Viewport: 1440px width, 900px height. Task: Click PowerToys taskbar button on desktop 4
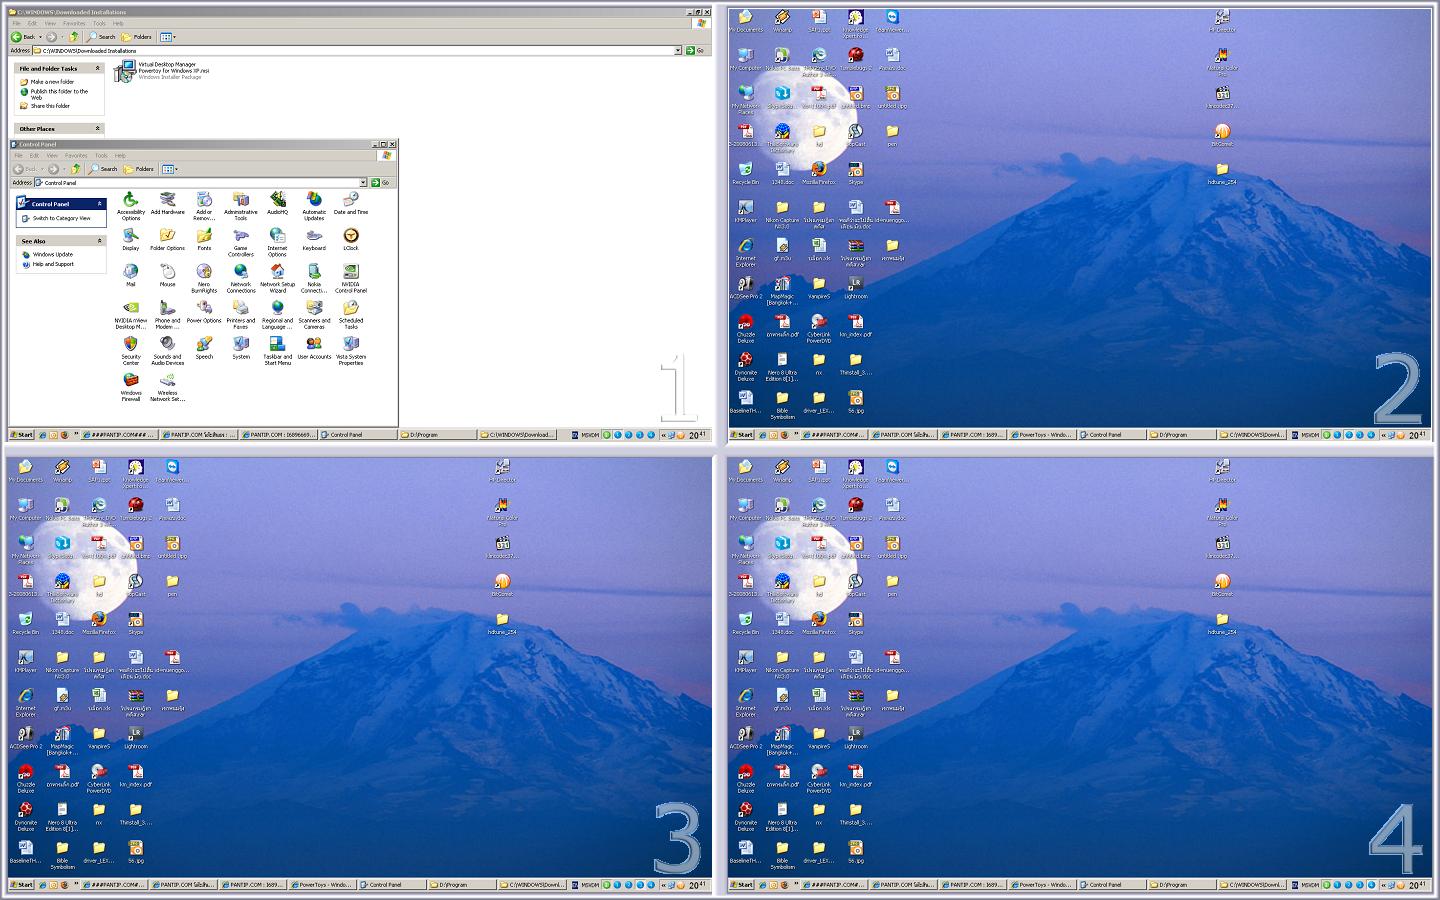[1041, 885]
